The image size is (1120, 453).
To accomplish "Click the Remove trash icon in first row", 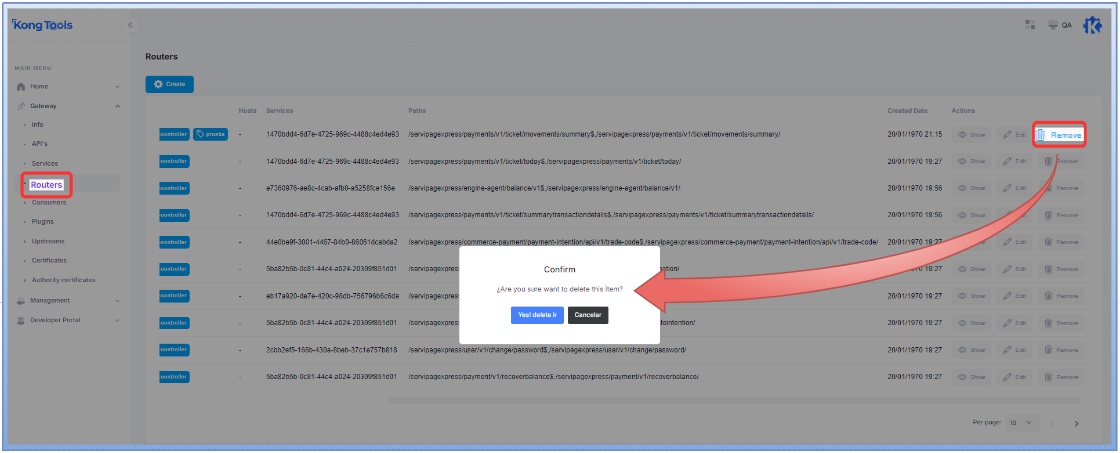I will pyautogui.click(x=1040, y=134).
